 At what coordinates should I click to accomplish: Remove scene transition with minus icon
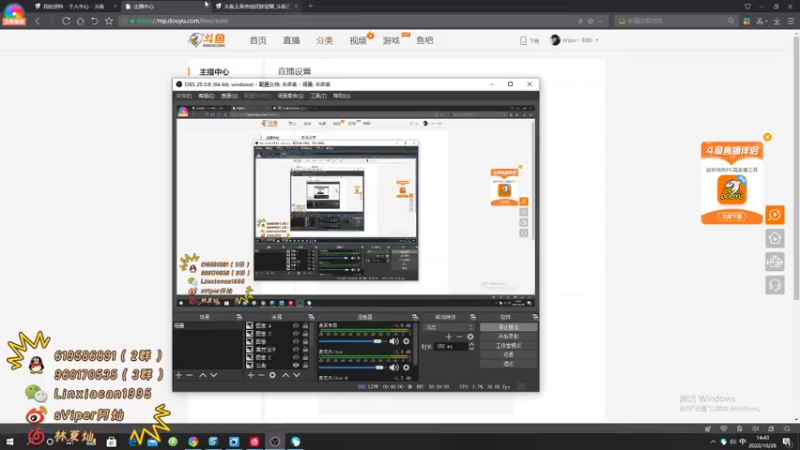[459, 337]
